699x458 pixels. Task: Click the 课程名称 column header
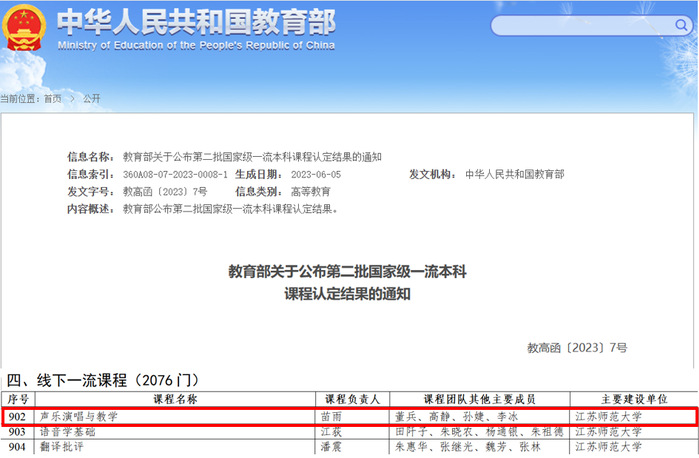point(175,399)
